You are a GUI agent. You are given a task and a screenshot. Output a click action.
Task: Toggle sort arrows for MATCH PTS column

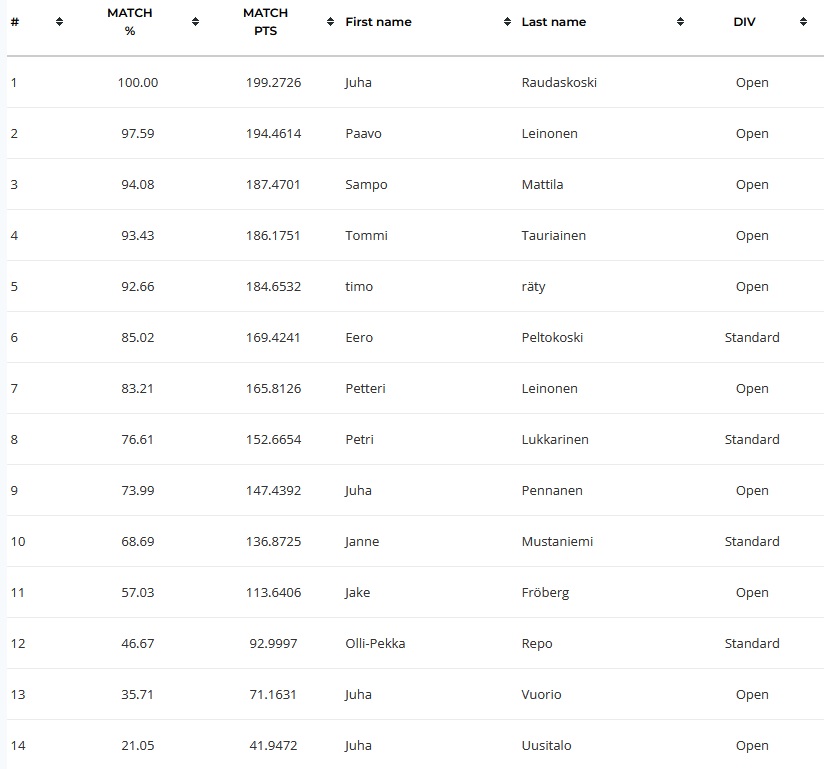[x=330, y=22]
